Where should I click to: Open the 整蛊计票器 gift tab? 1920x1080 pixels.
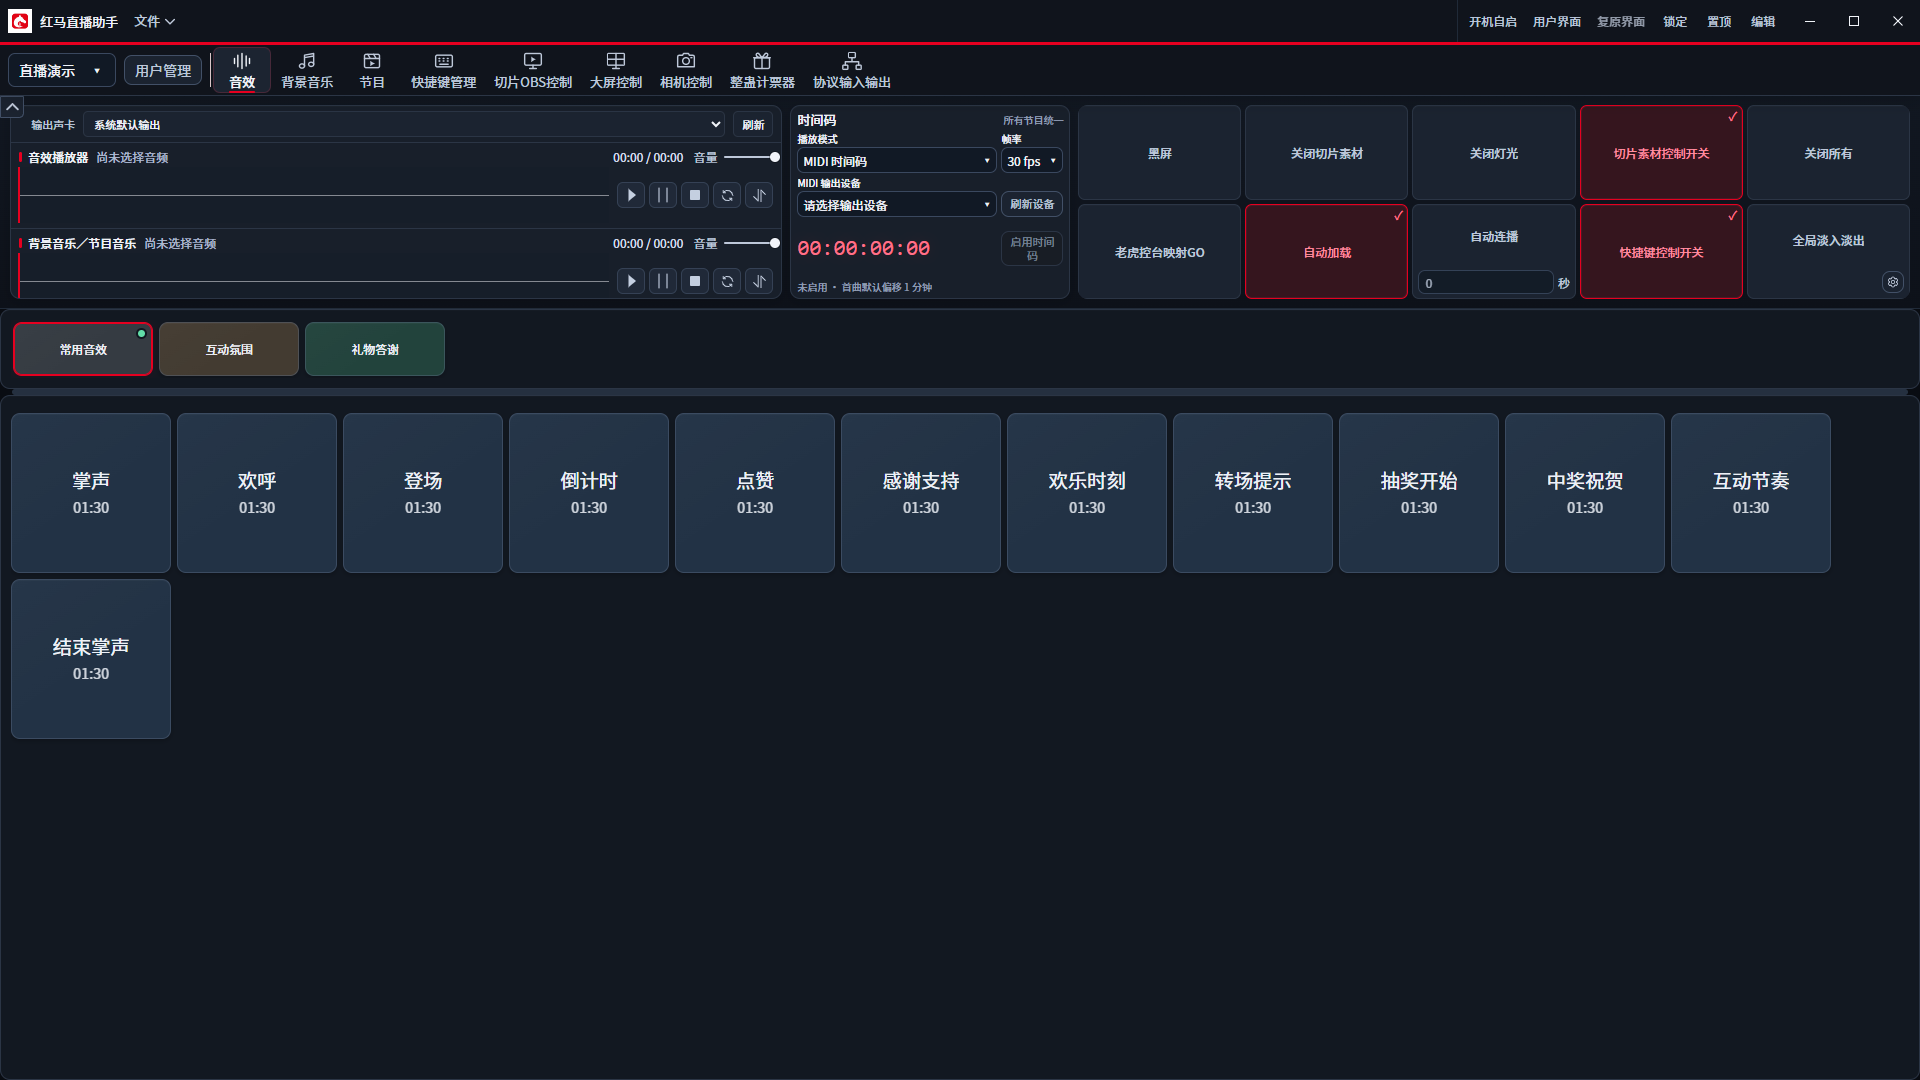click(x=762, y=71)
